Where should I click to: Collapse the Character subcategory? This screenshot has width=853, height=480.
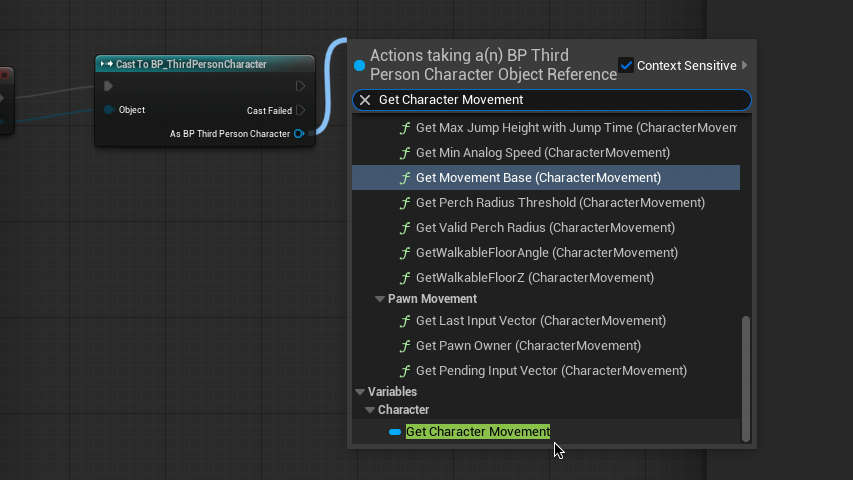click(370, 410)
